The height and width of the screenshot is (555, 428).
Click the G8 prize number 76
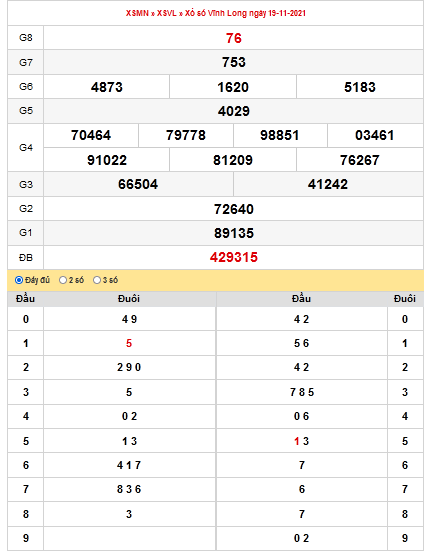coord(234,38)
